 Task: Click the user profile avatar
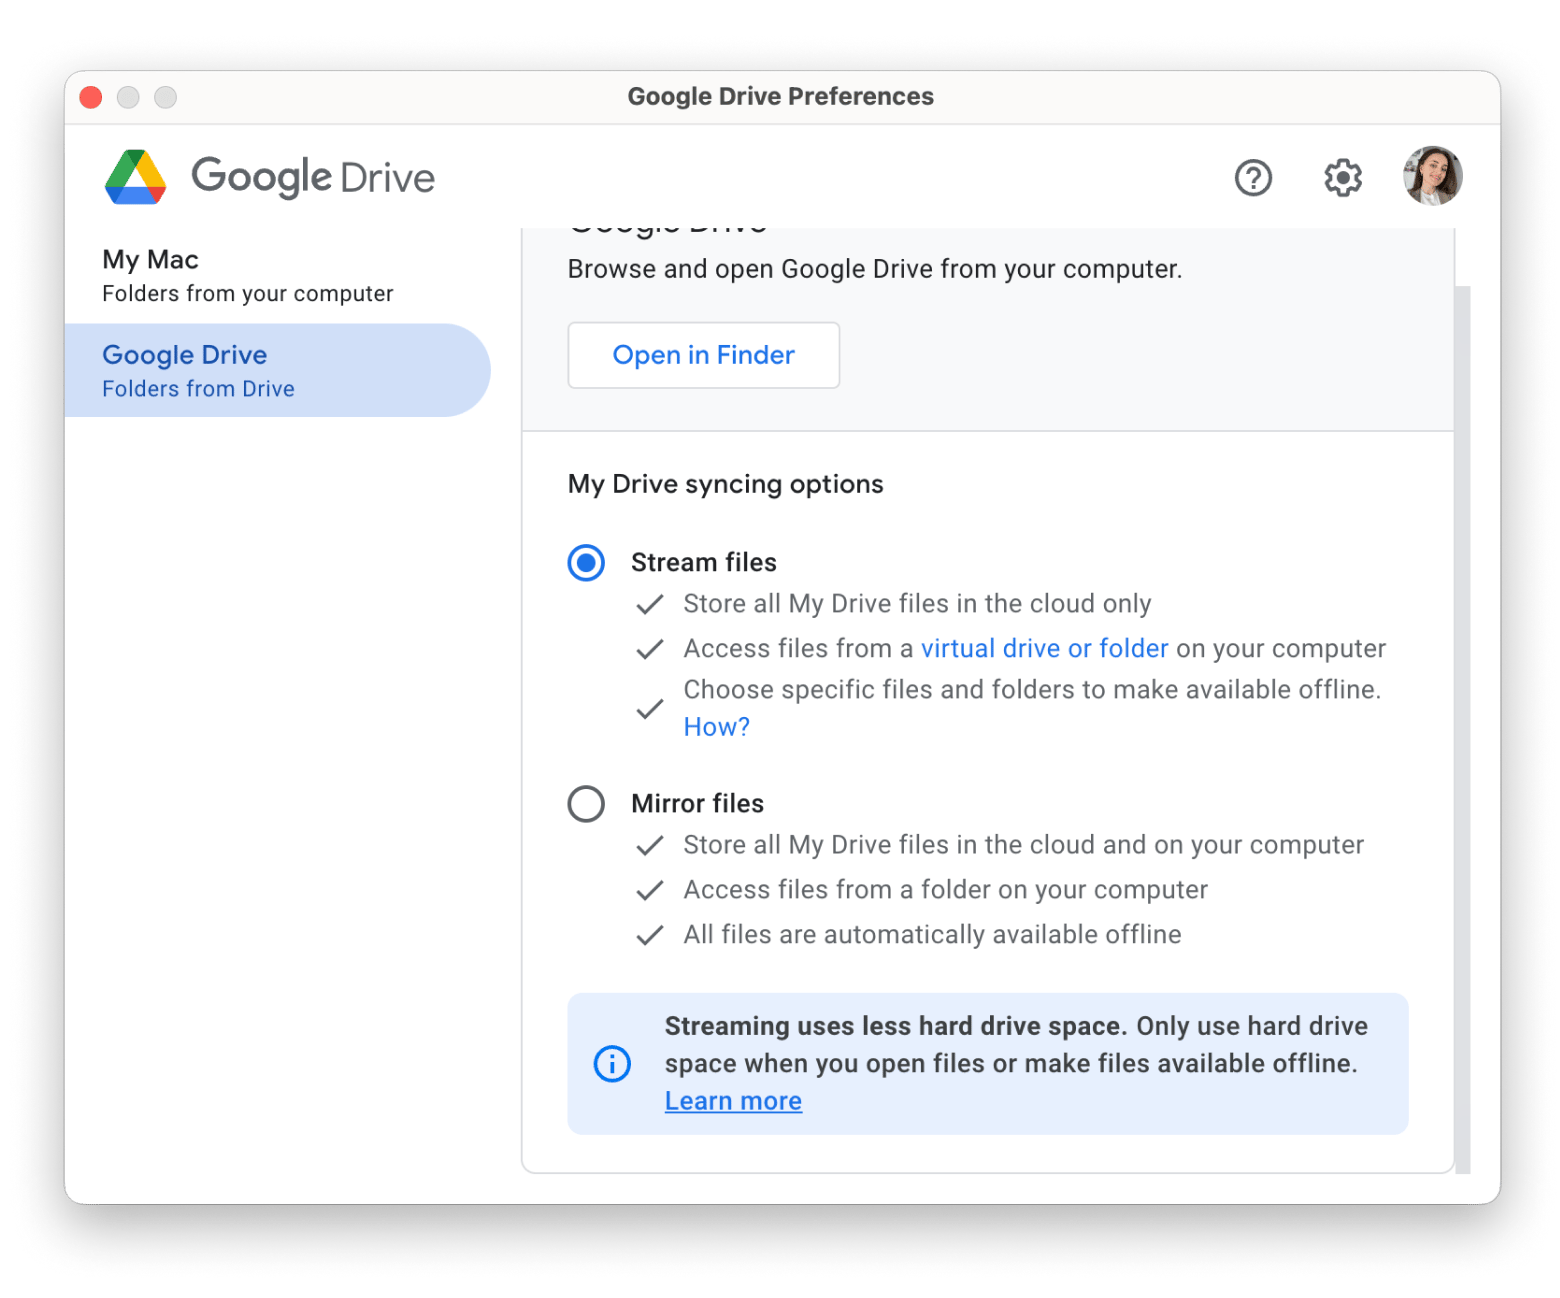(x=1432, y=176)
